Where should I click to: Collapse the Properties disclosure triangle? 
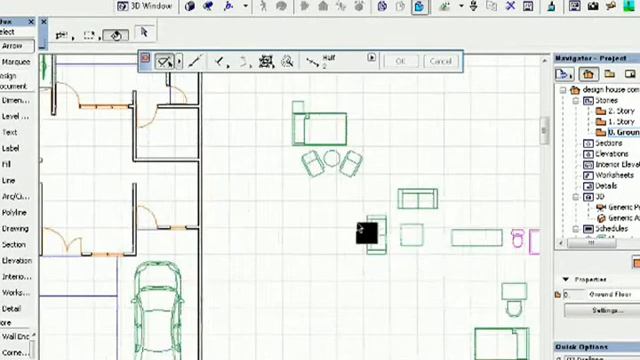[x=566, y=280]
